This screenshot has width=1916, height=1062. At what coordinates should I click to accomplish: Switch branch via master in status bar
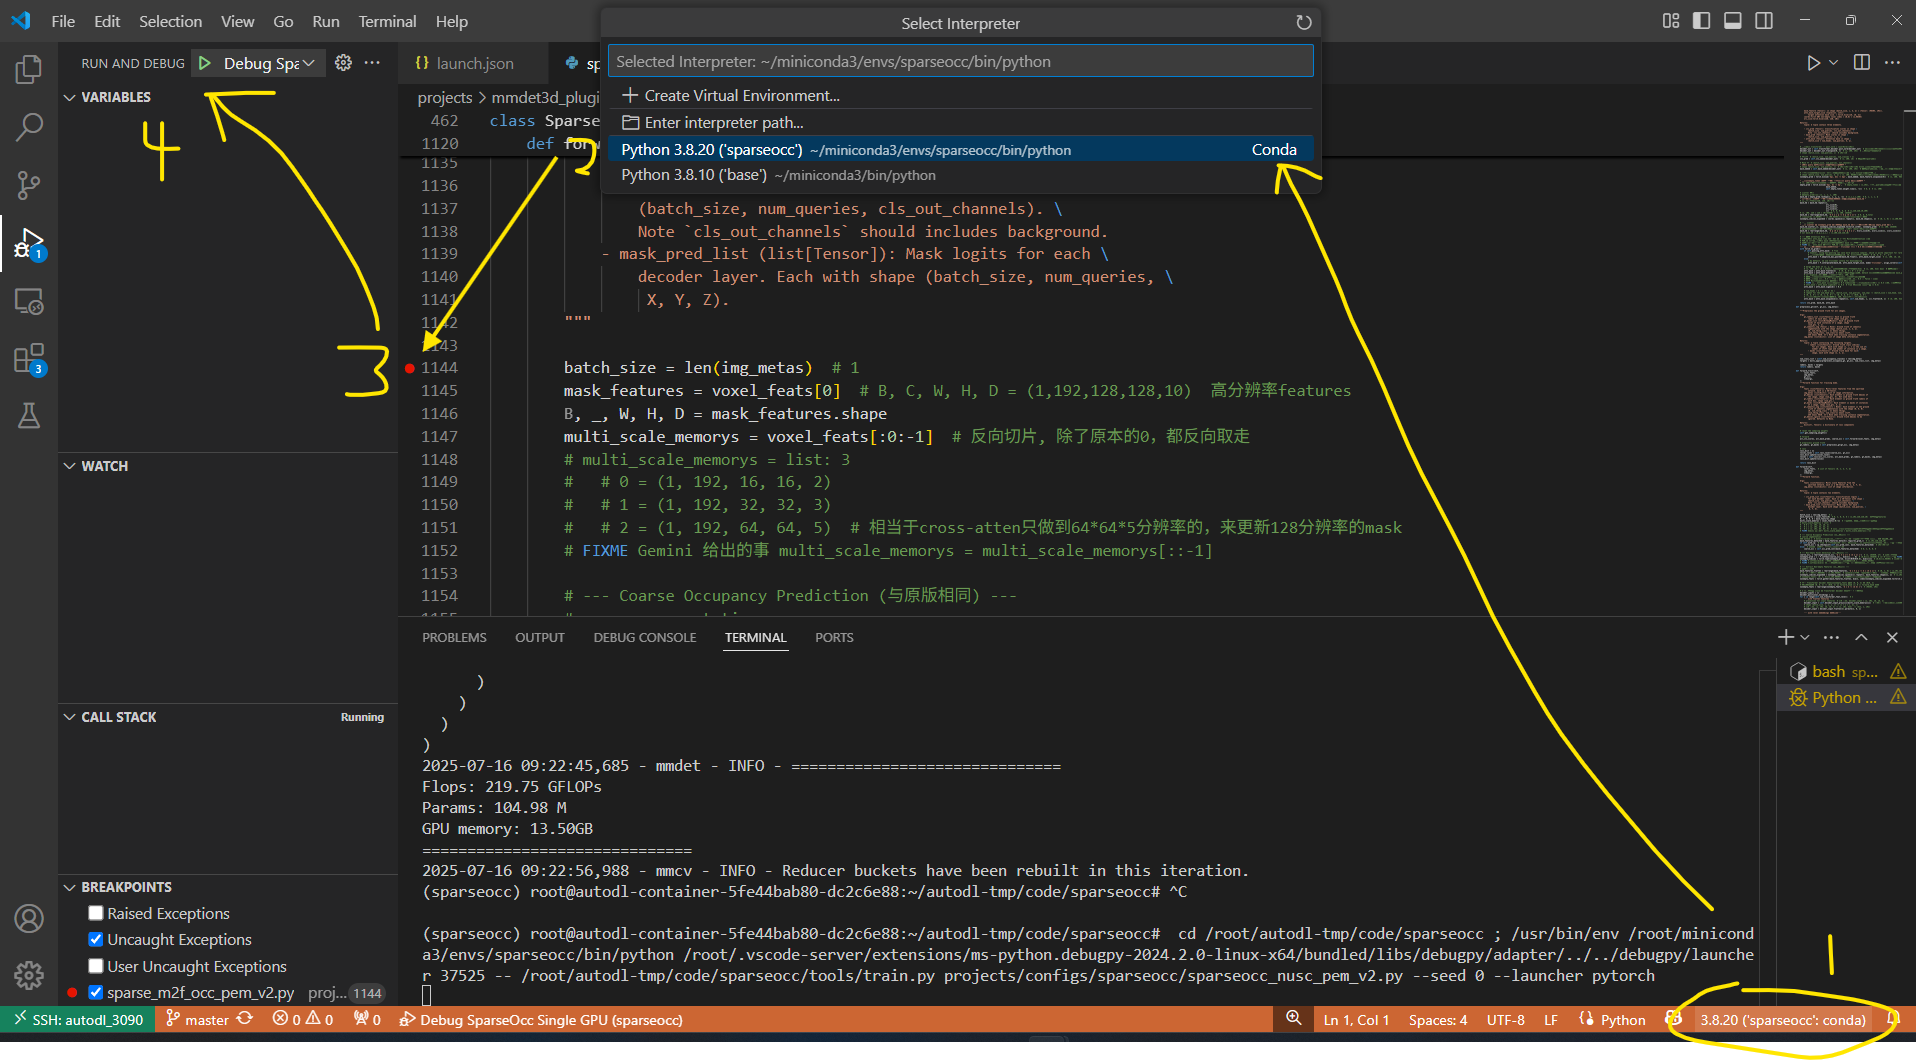pos(197,1019)
